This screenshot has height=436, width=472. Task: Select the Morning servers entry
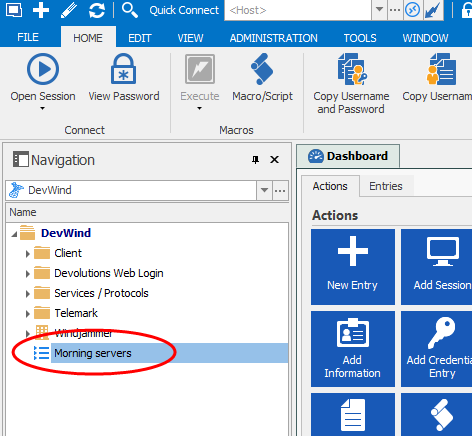pyautogui.click(x=93, y=353)
